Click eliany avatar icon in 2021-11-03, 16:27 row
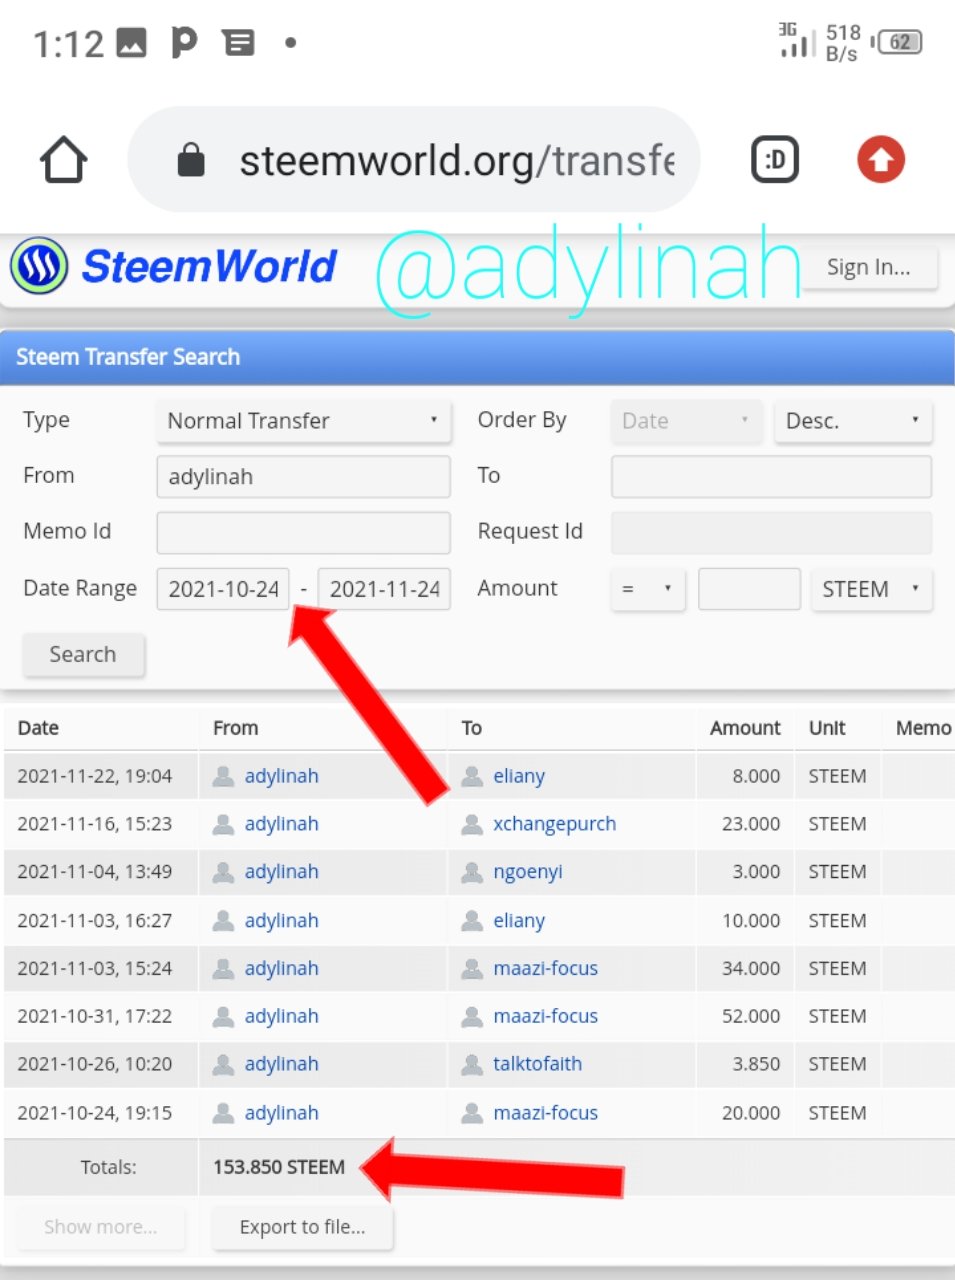The image size is (955, 1280). point(472,921)
